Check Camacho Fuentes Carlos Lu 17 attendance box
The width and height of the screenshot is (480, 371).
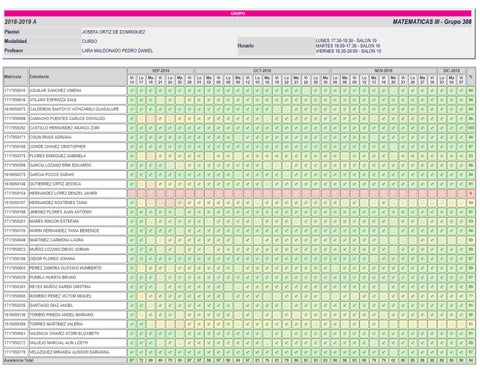click(141, 119)
